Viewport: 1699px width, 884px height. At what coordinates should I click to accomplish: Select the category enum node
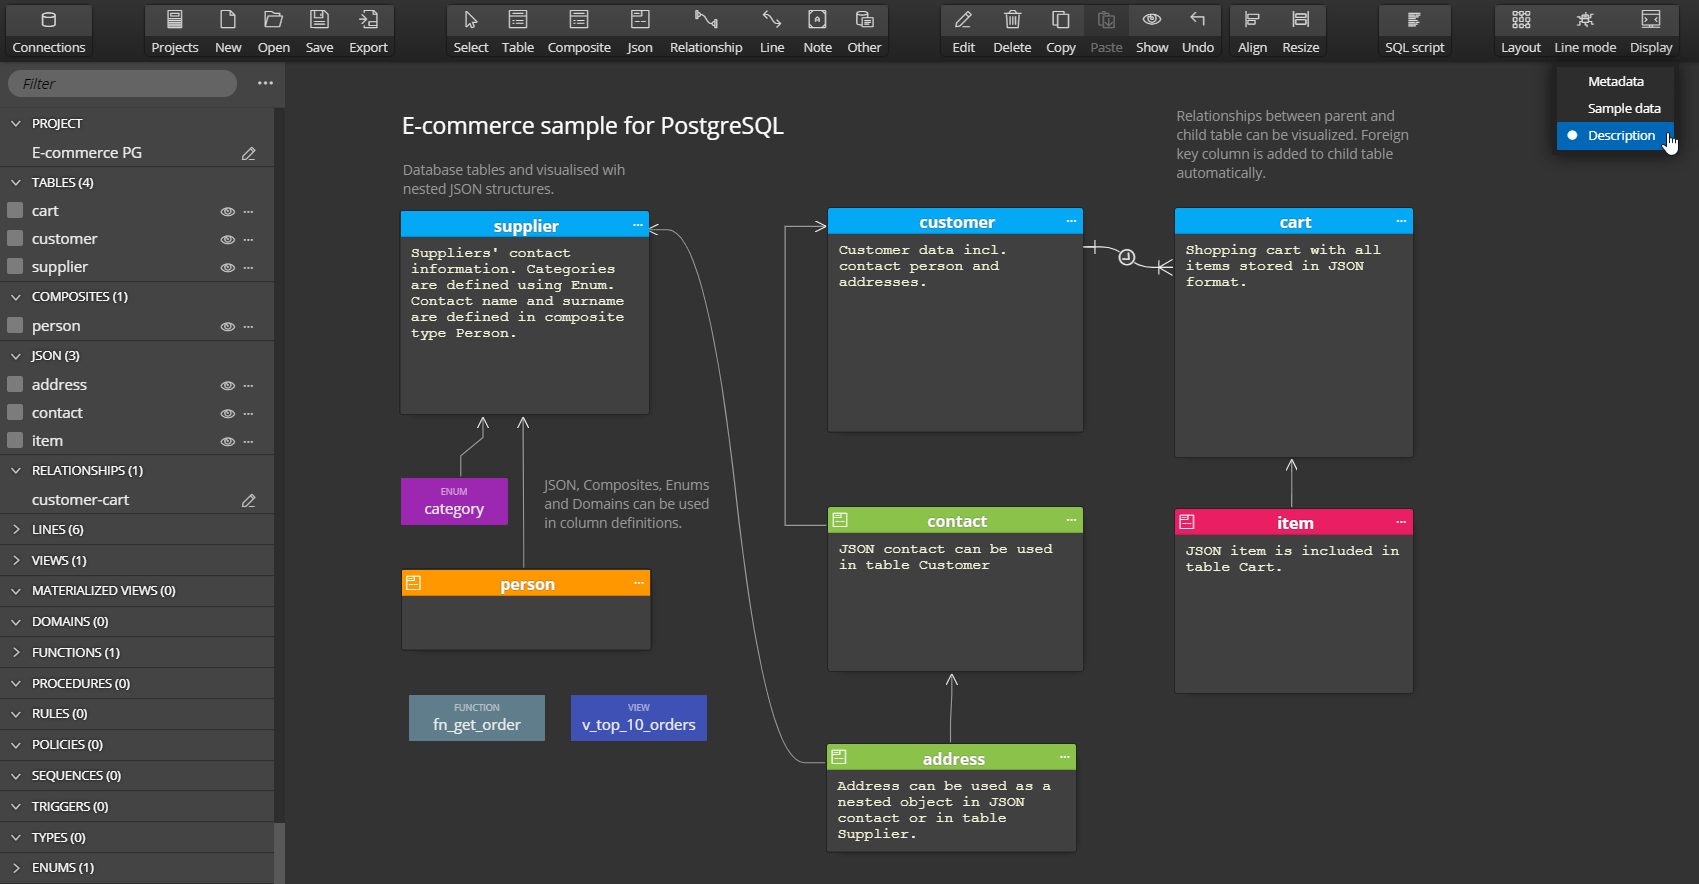coord(454,501)
